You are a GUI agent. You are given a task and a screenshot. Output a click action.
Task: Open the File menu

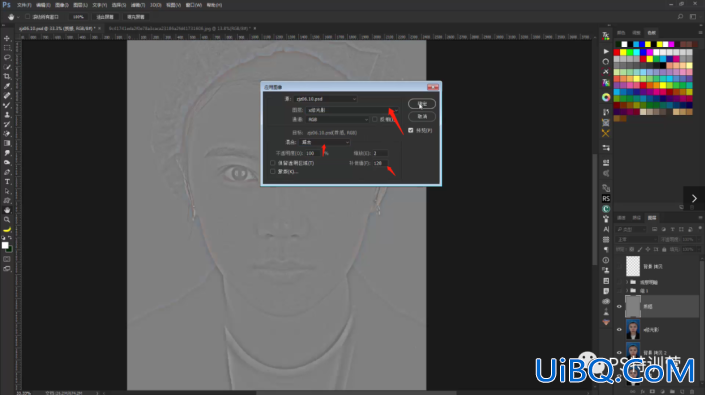coord(24,5)
